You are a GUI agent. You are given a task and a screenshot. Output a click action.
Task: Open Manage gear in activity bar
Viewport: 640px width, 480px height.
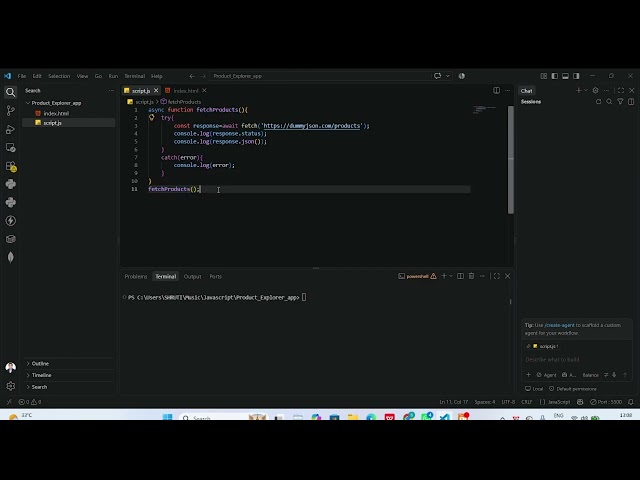pyautogui.click(x=11, y=386)
